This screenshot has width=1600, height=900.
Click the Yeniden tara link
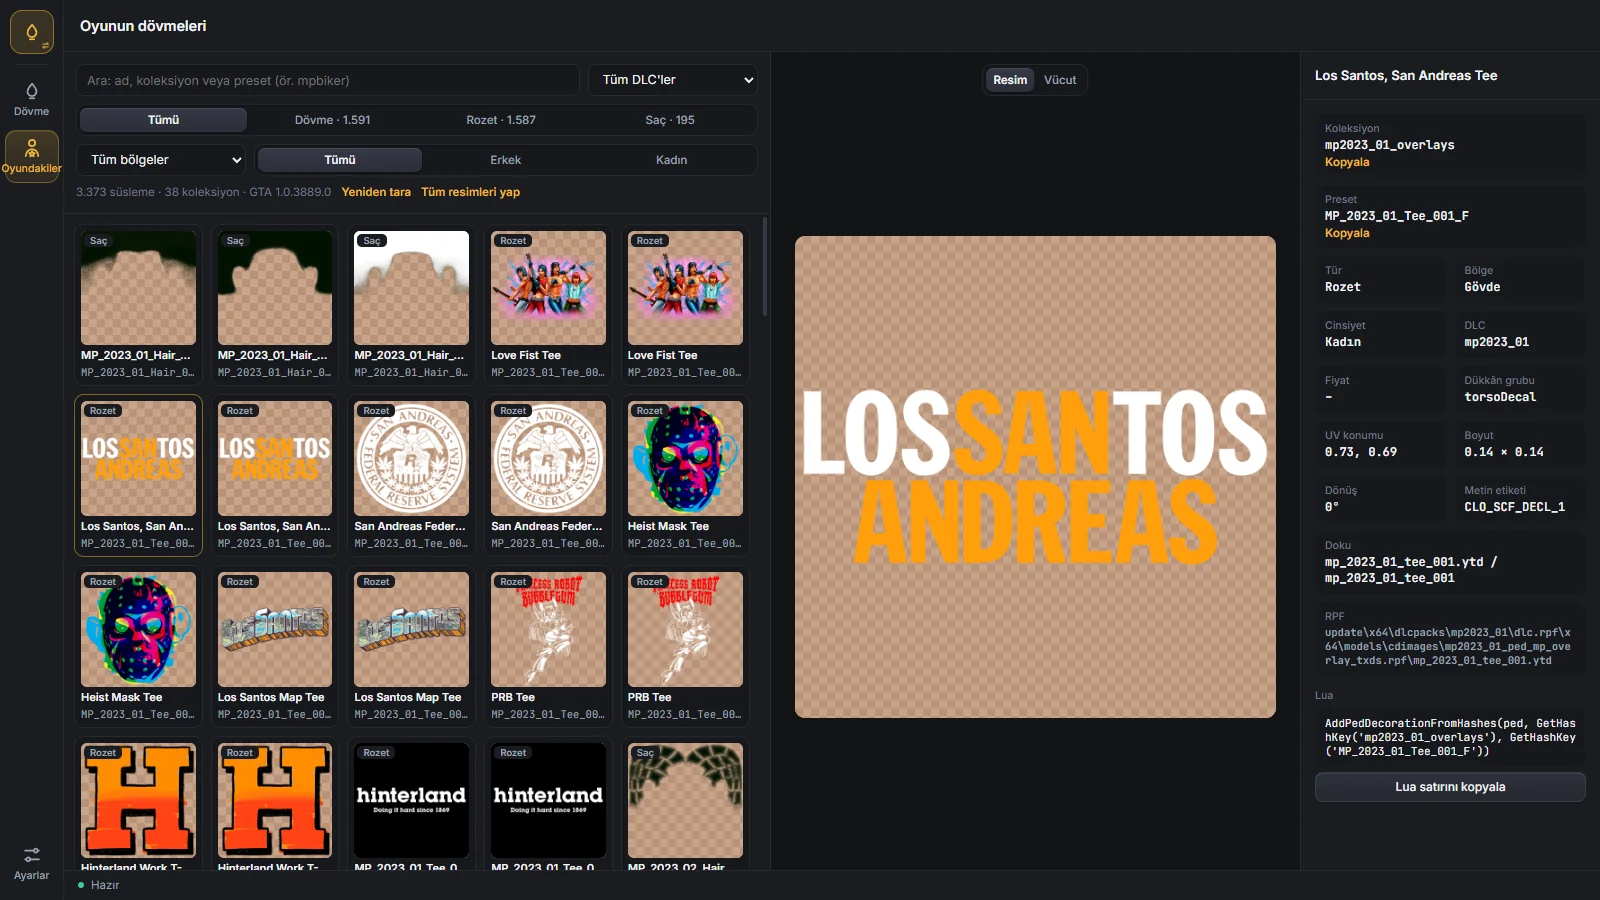point(376,192)
